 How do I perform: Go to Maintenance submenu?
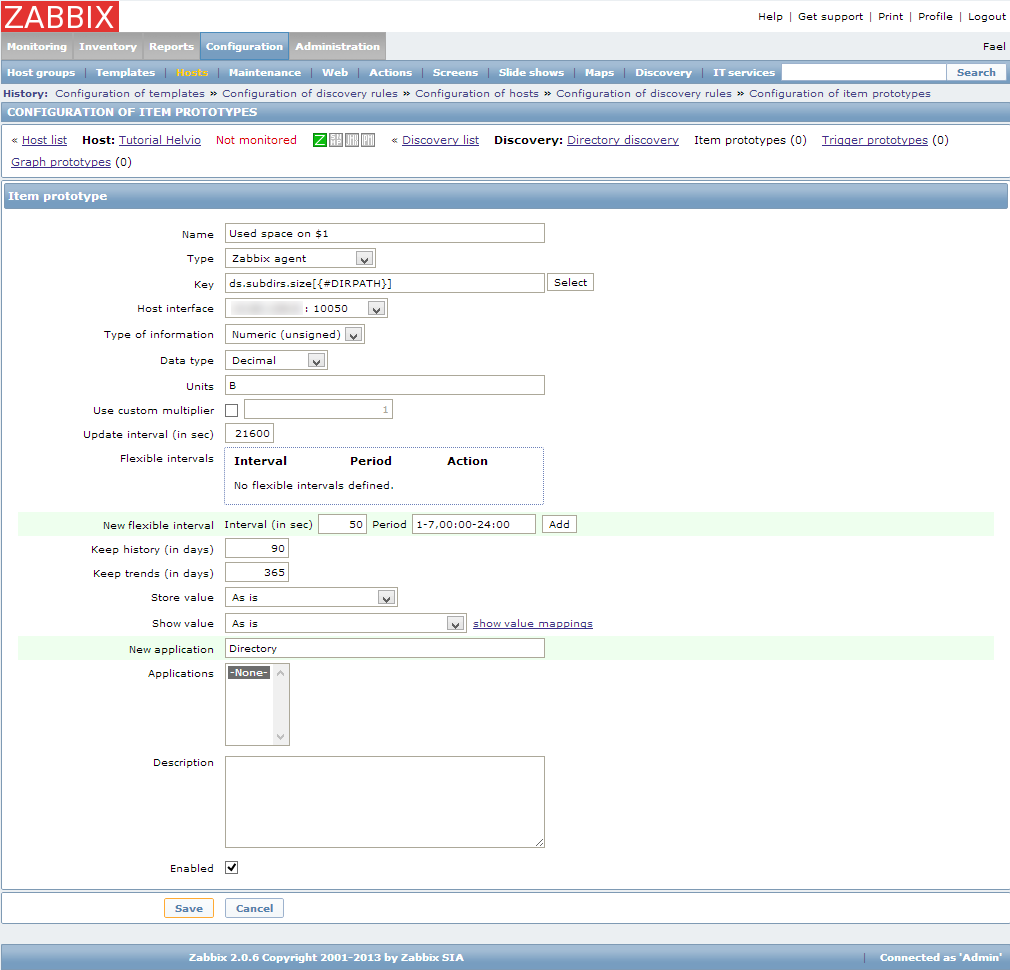coord(265,73)
